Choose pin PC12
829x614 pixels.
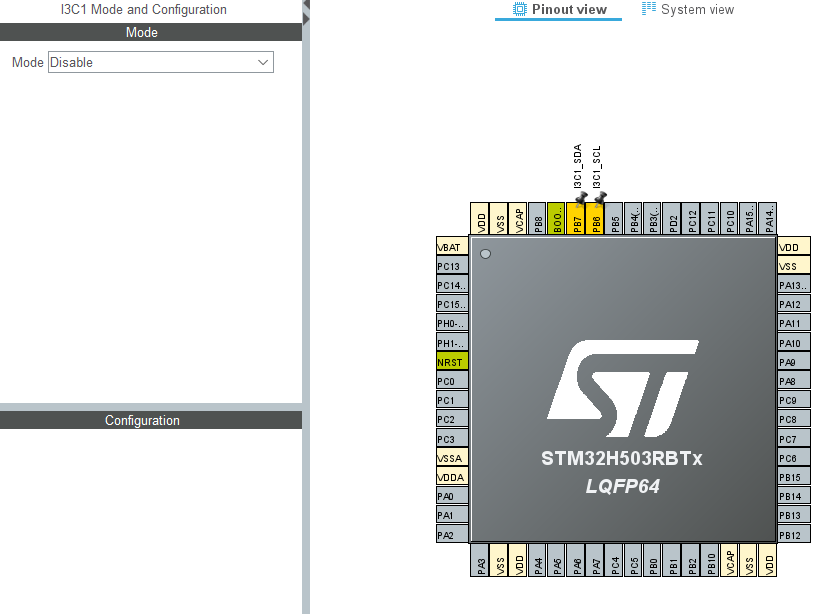pyautogui.click(x=692, y=218)
